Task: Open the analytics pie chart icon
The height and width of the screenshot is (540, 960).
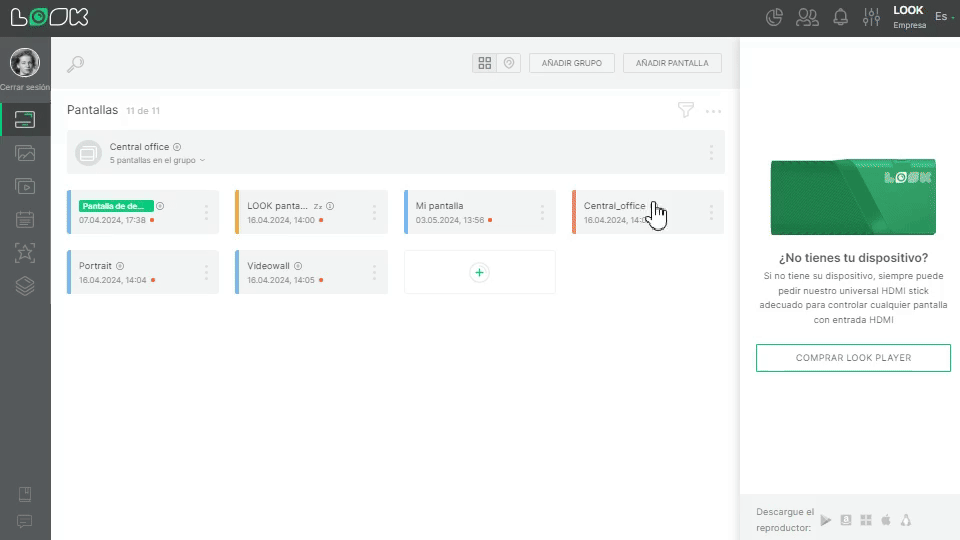Action: (774, 17)
